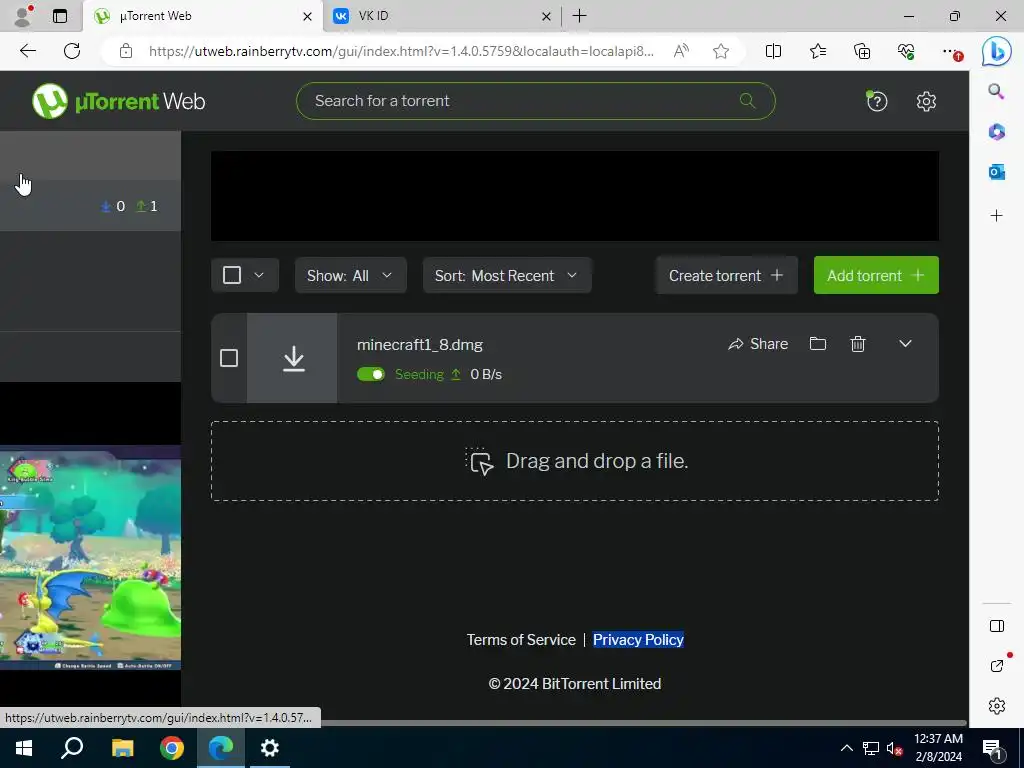Click the search magnifier in torrent search
This screenshot has height=768, width=1024.
pyautogui.click(x=747, y=101)
